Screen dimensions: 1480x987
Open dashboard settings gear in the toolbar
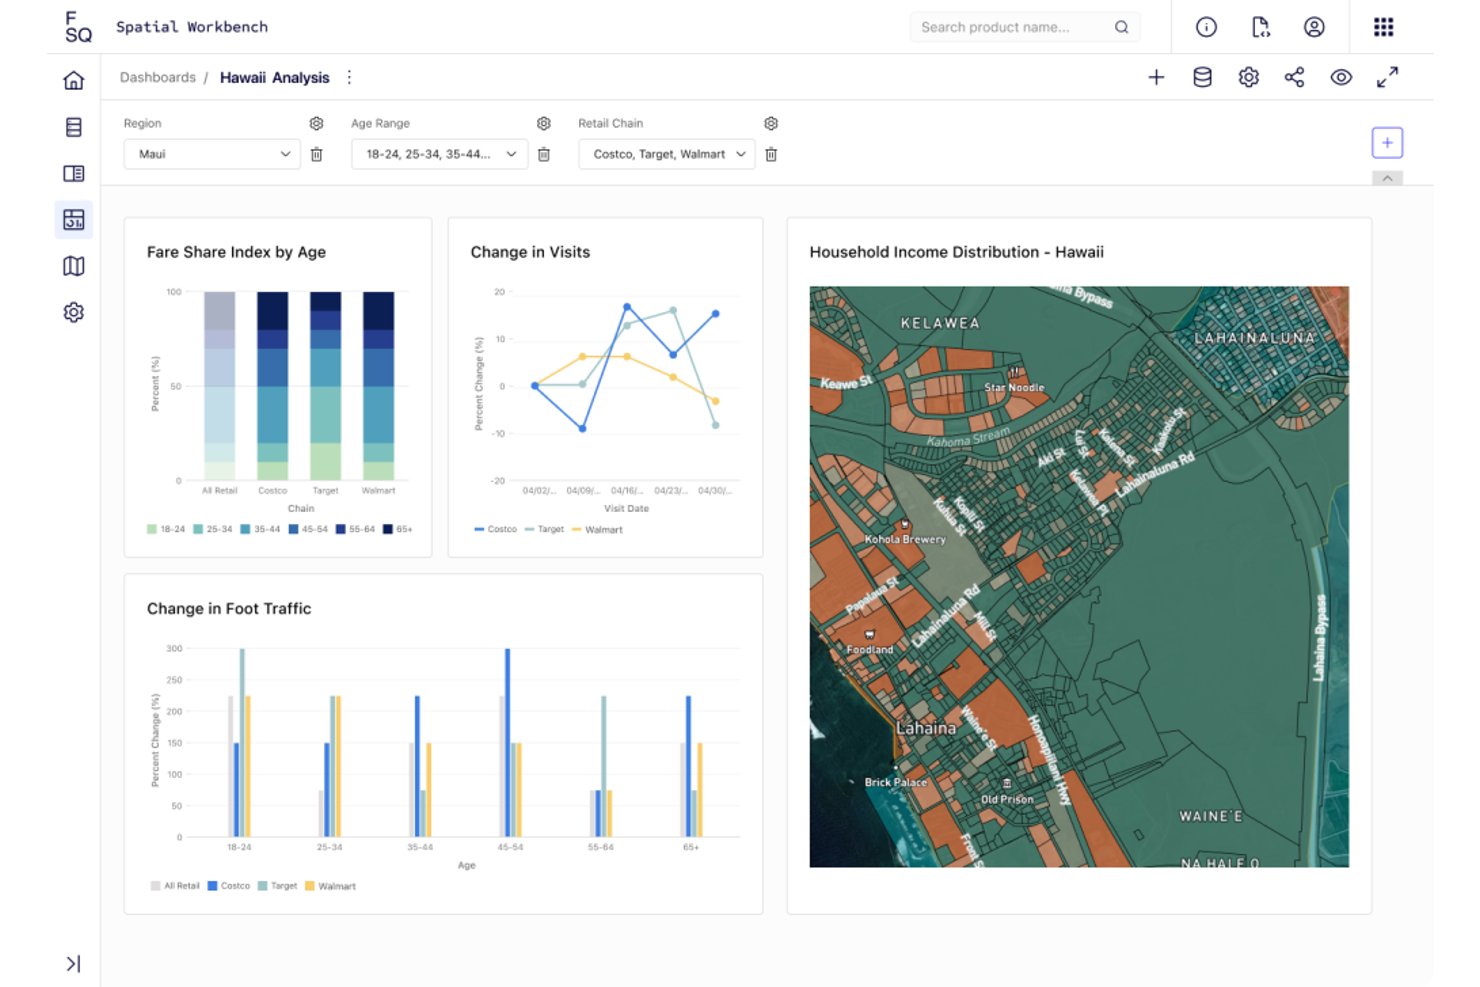1249,77
